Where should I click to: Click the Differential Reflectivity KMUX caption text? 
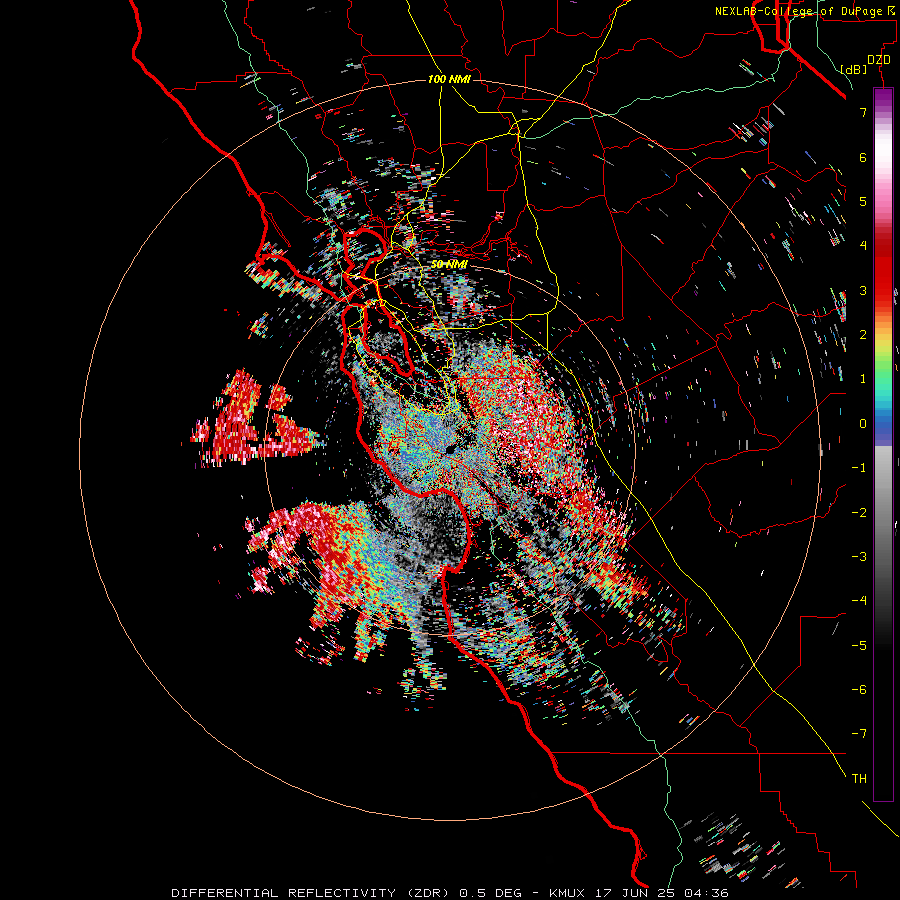[x=450, y=893]
